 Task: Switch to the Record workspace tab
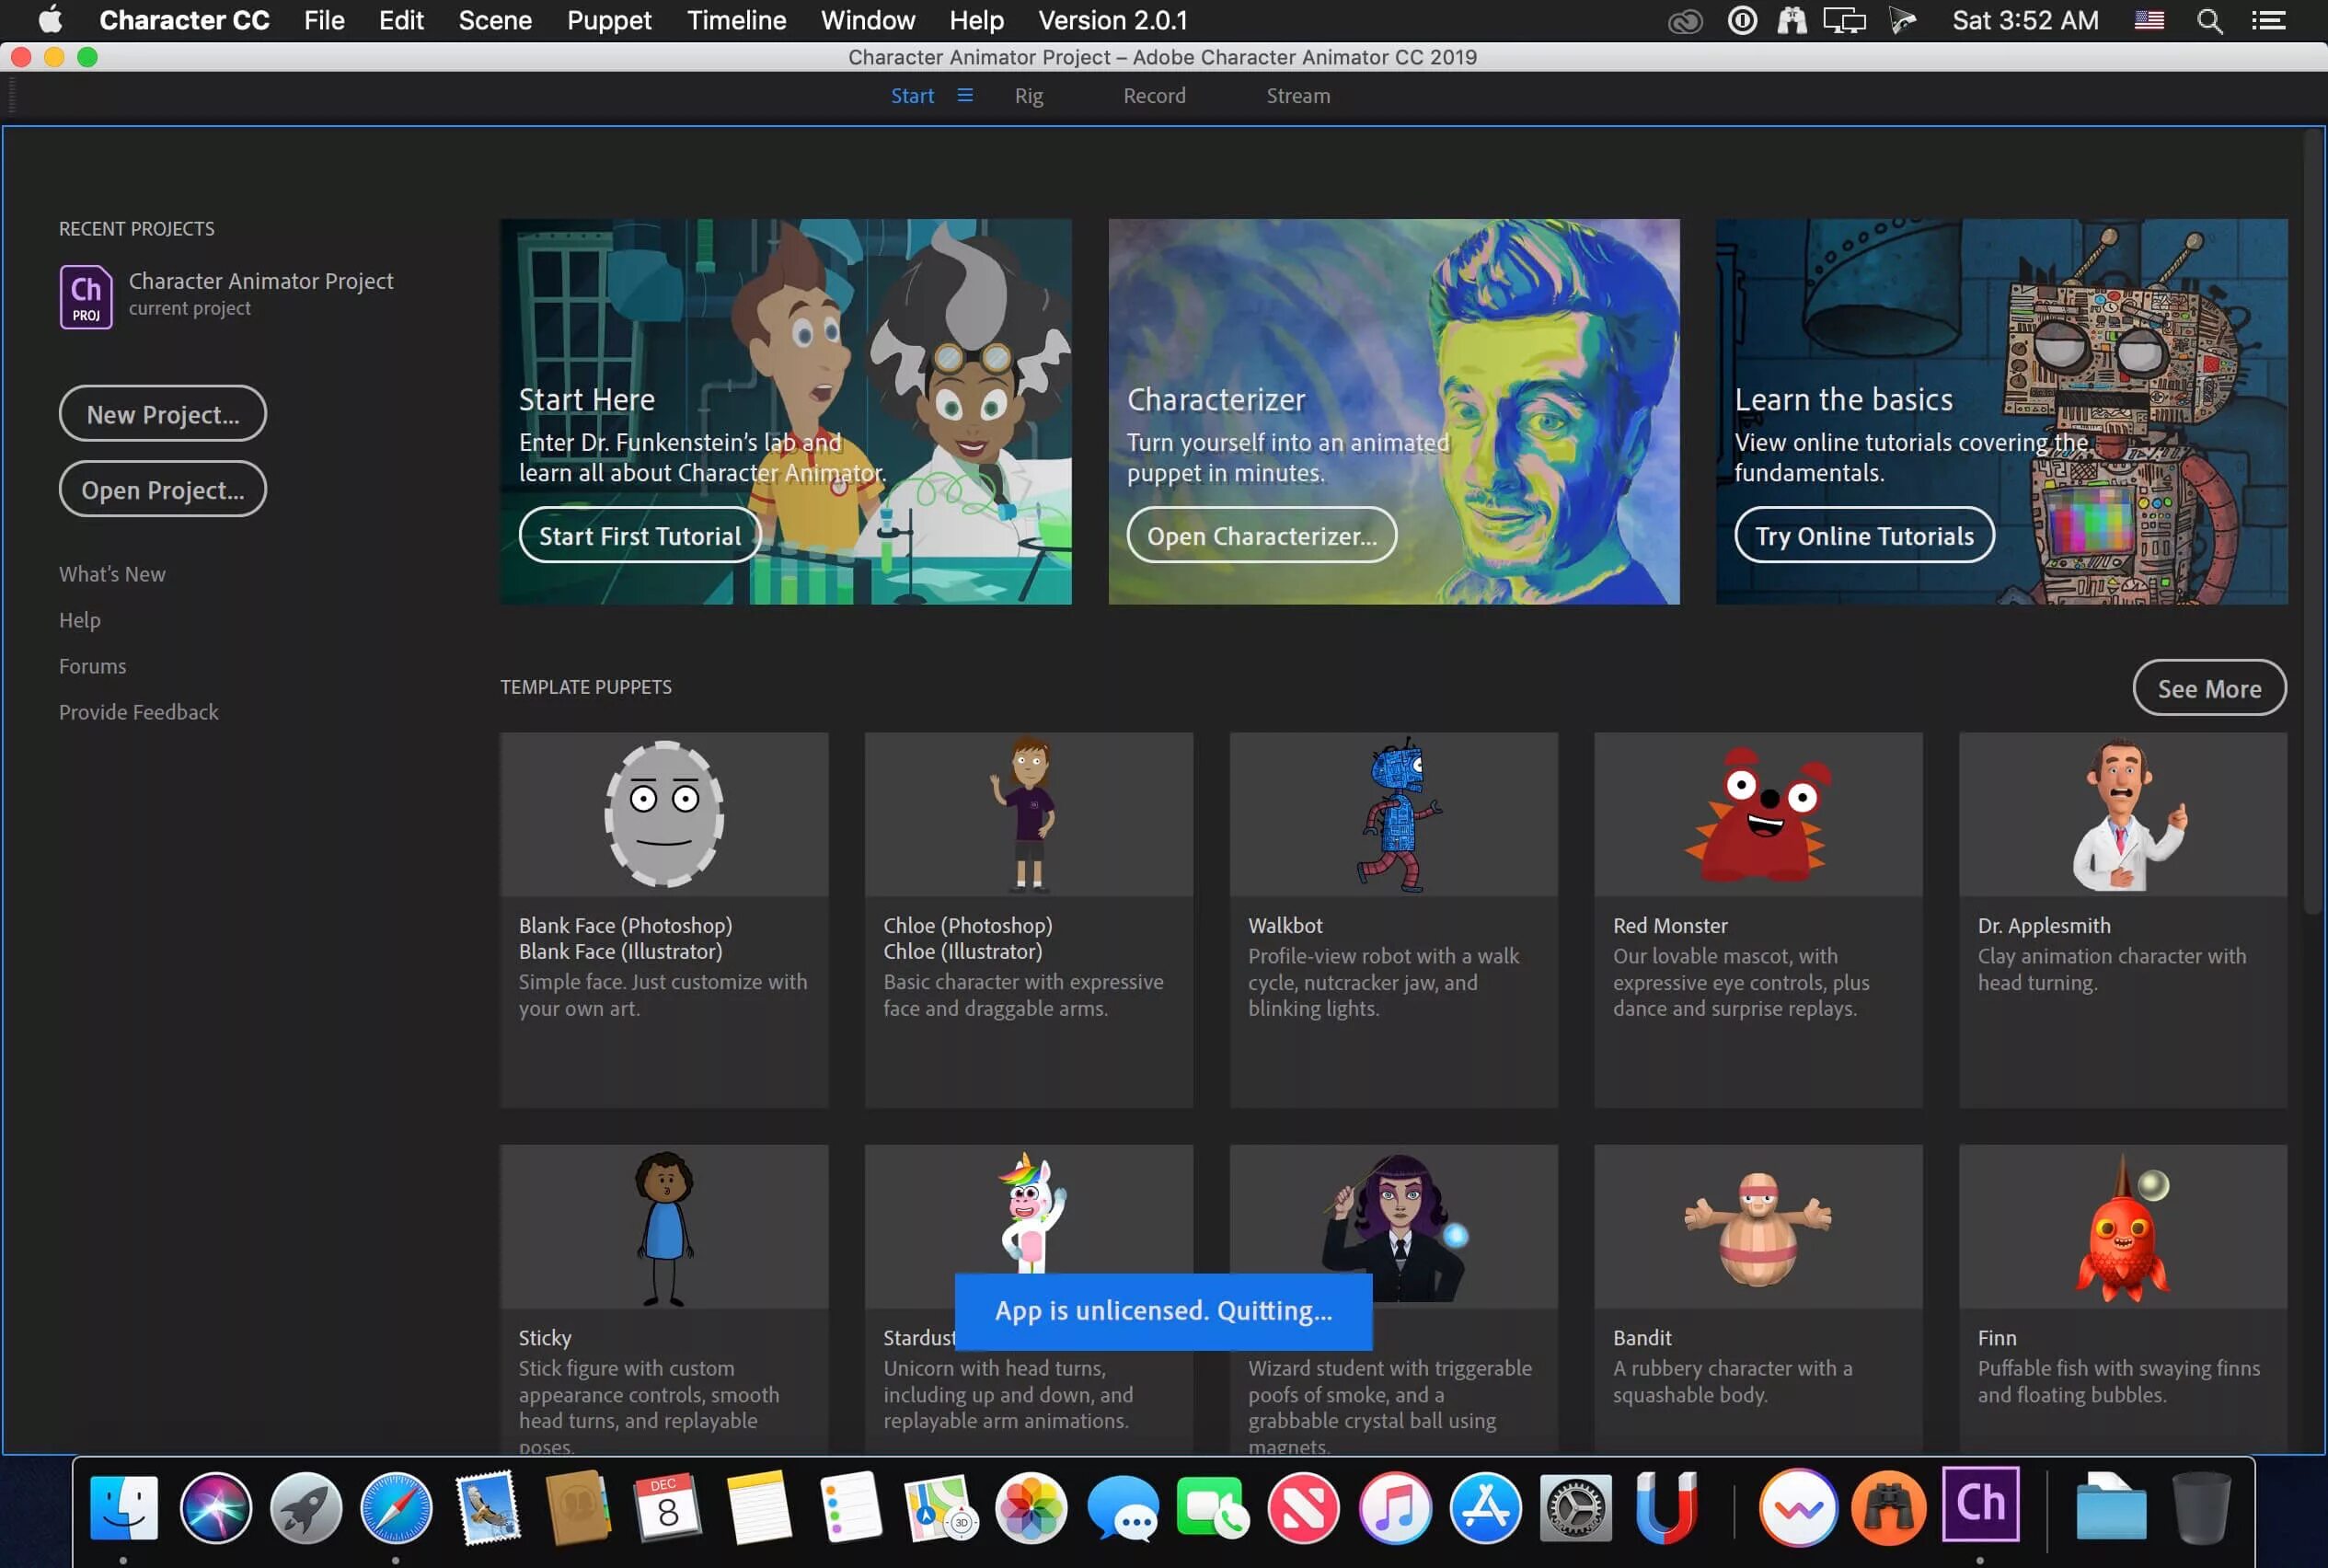point(1154,96)
